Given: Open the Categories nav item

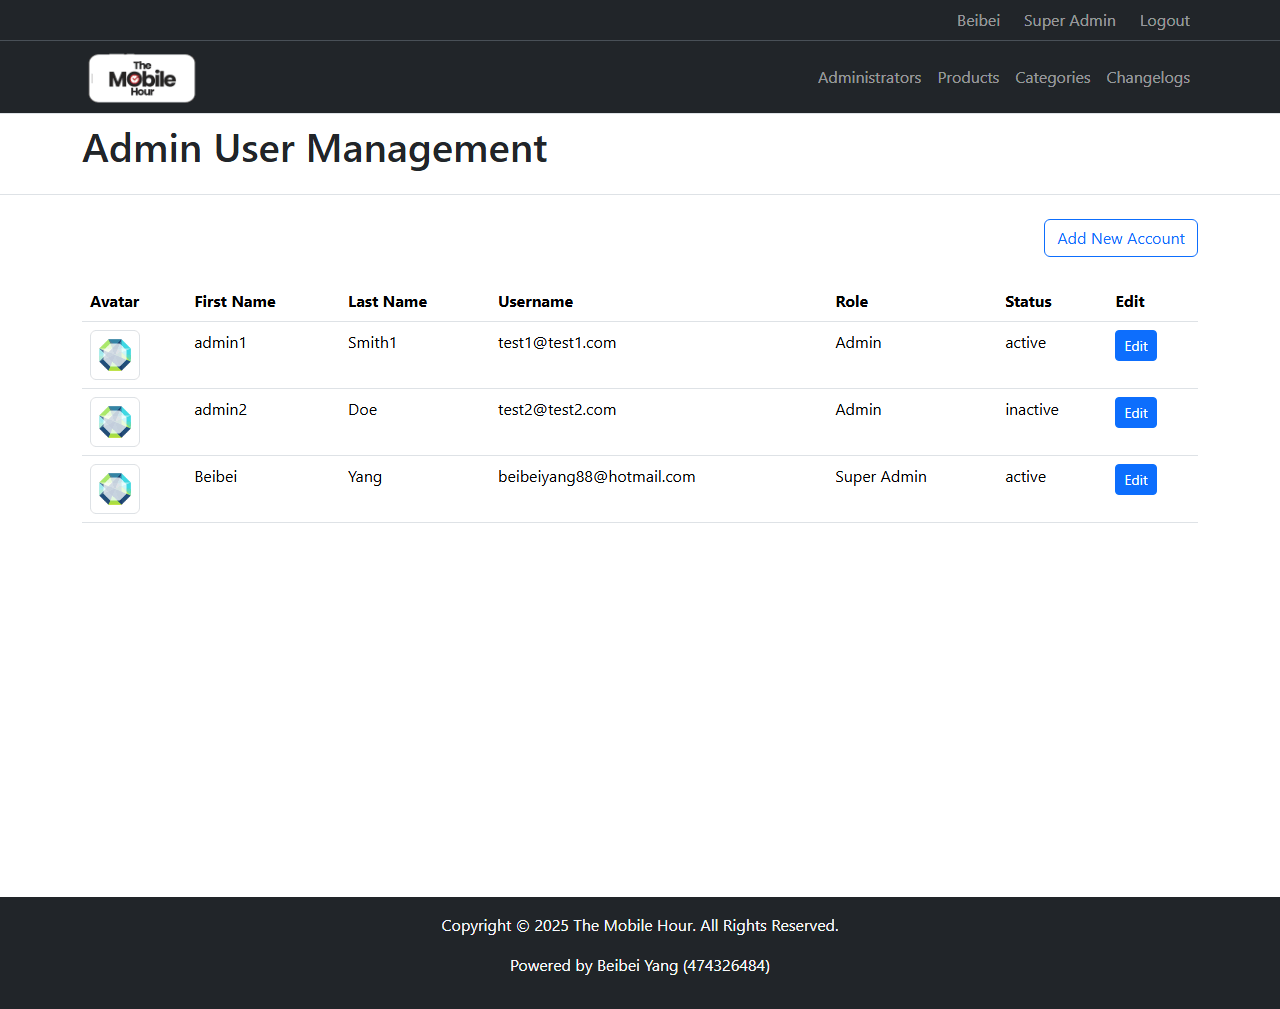Looking at the screenshot, I should (1052, 78).
